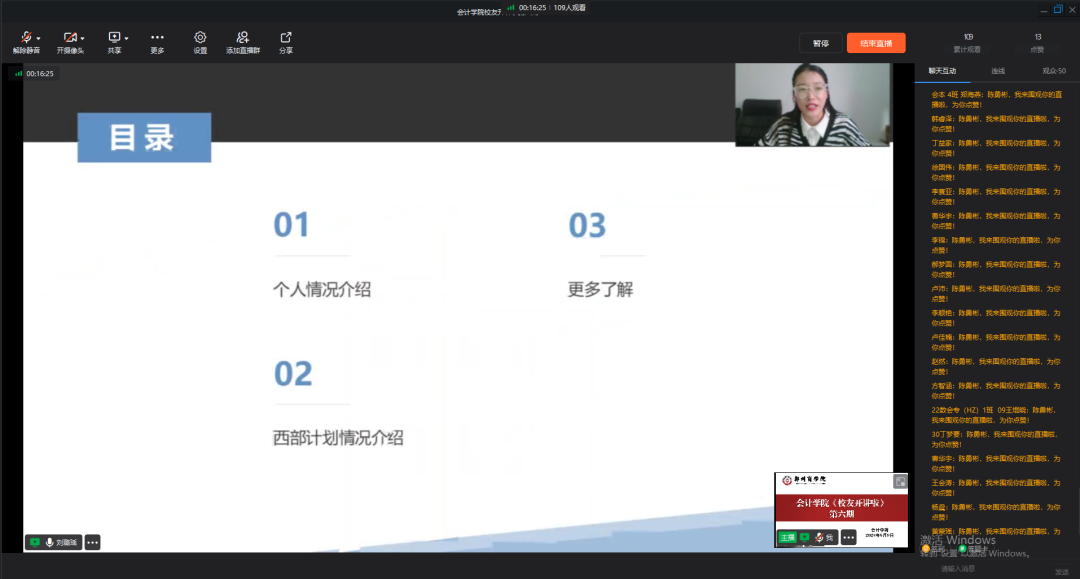Image resolution: width=1080 pixels, height=579 pixels.
Task: Switch to the 连线 tab
Action: pos(997,71)
